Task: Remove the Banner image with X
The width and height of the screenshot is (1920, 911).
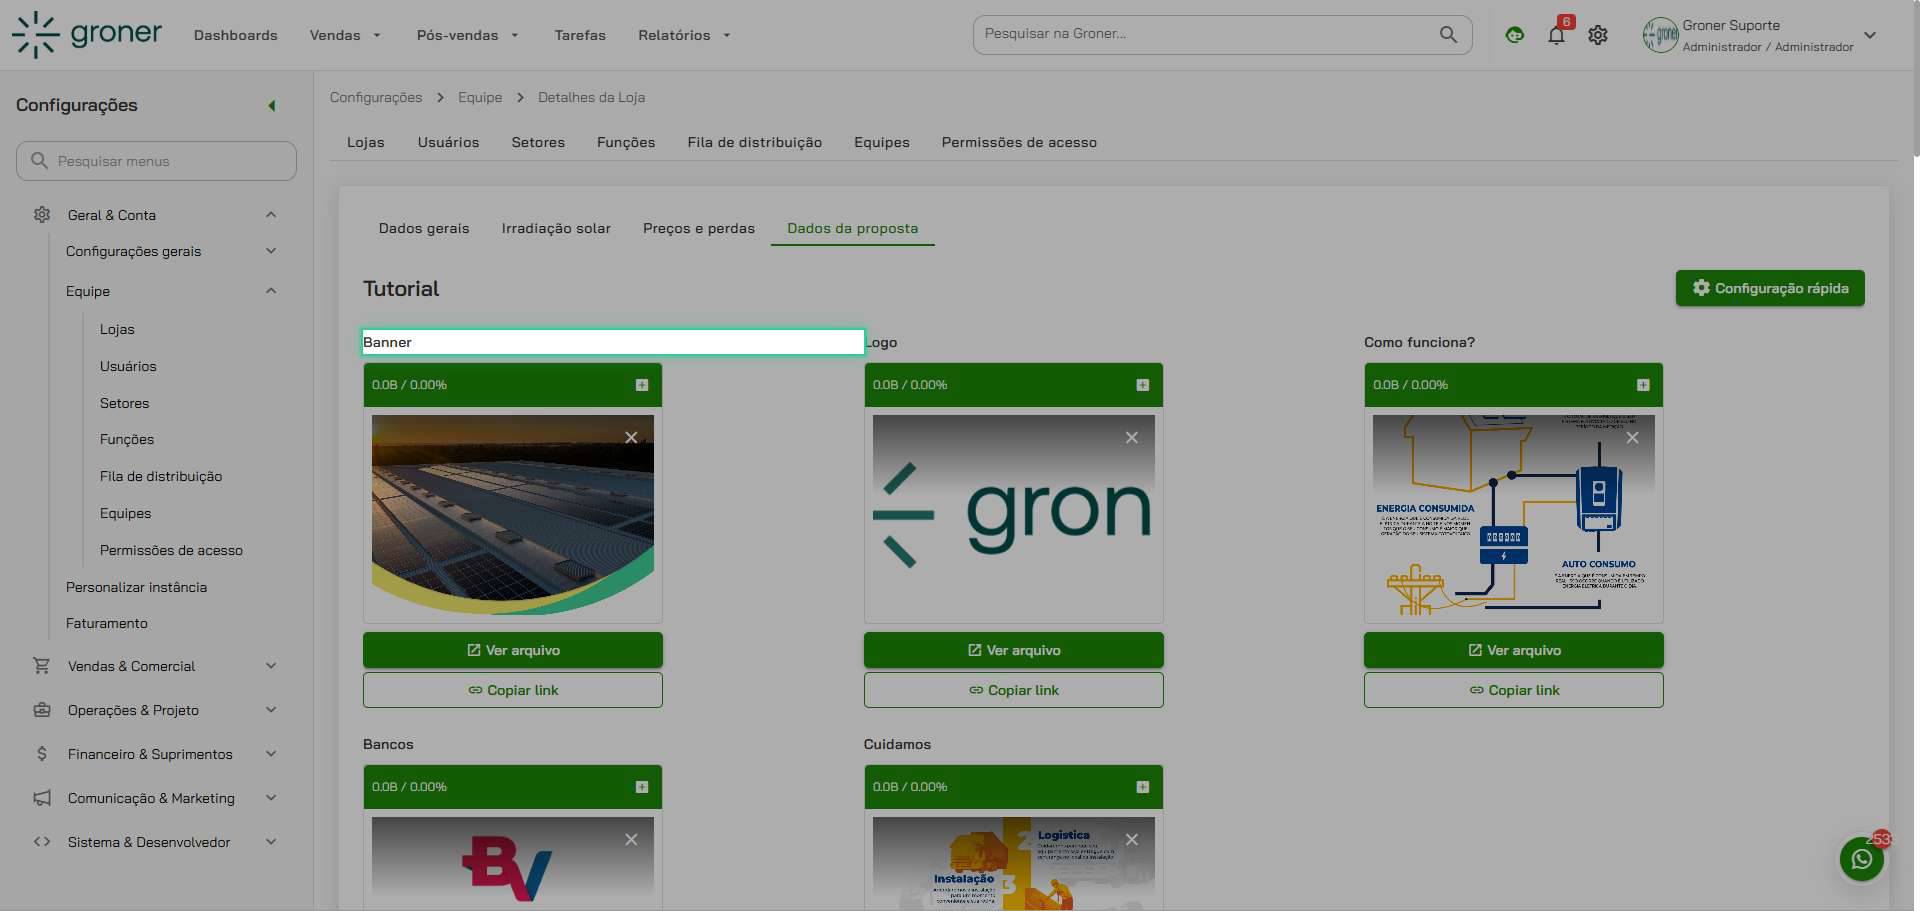Action: (x=631, y=438)
